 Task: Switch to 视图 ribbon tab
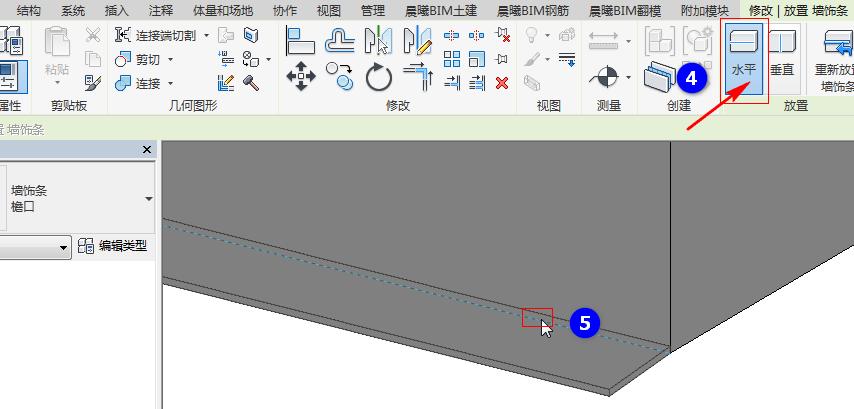pos(328,10)
